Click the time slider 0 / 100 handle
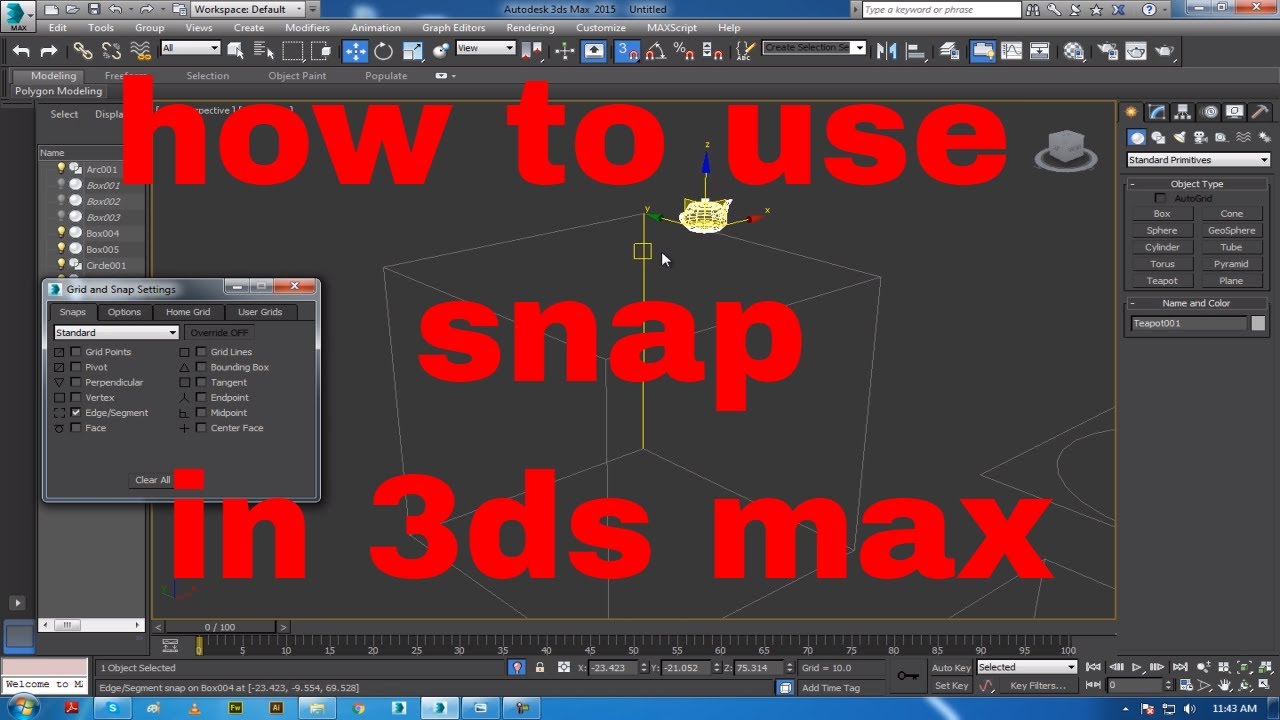The width and height of the screenshot is (1280, 720). click(x=220, y=627)
